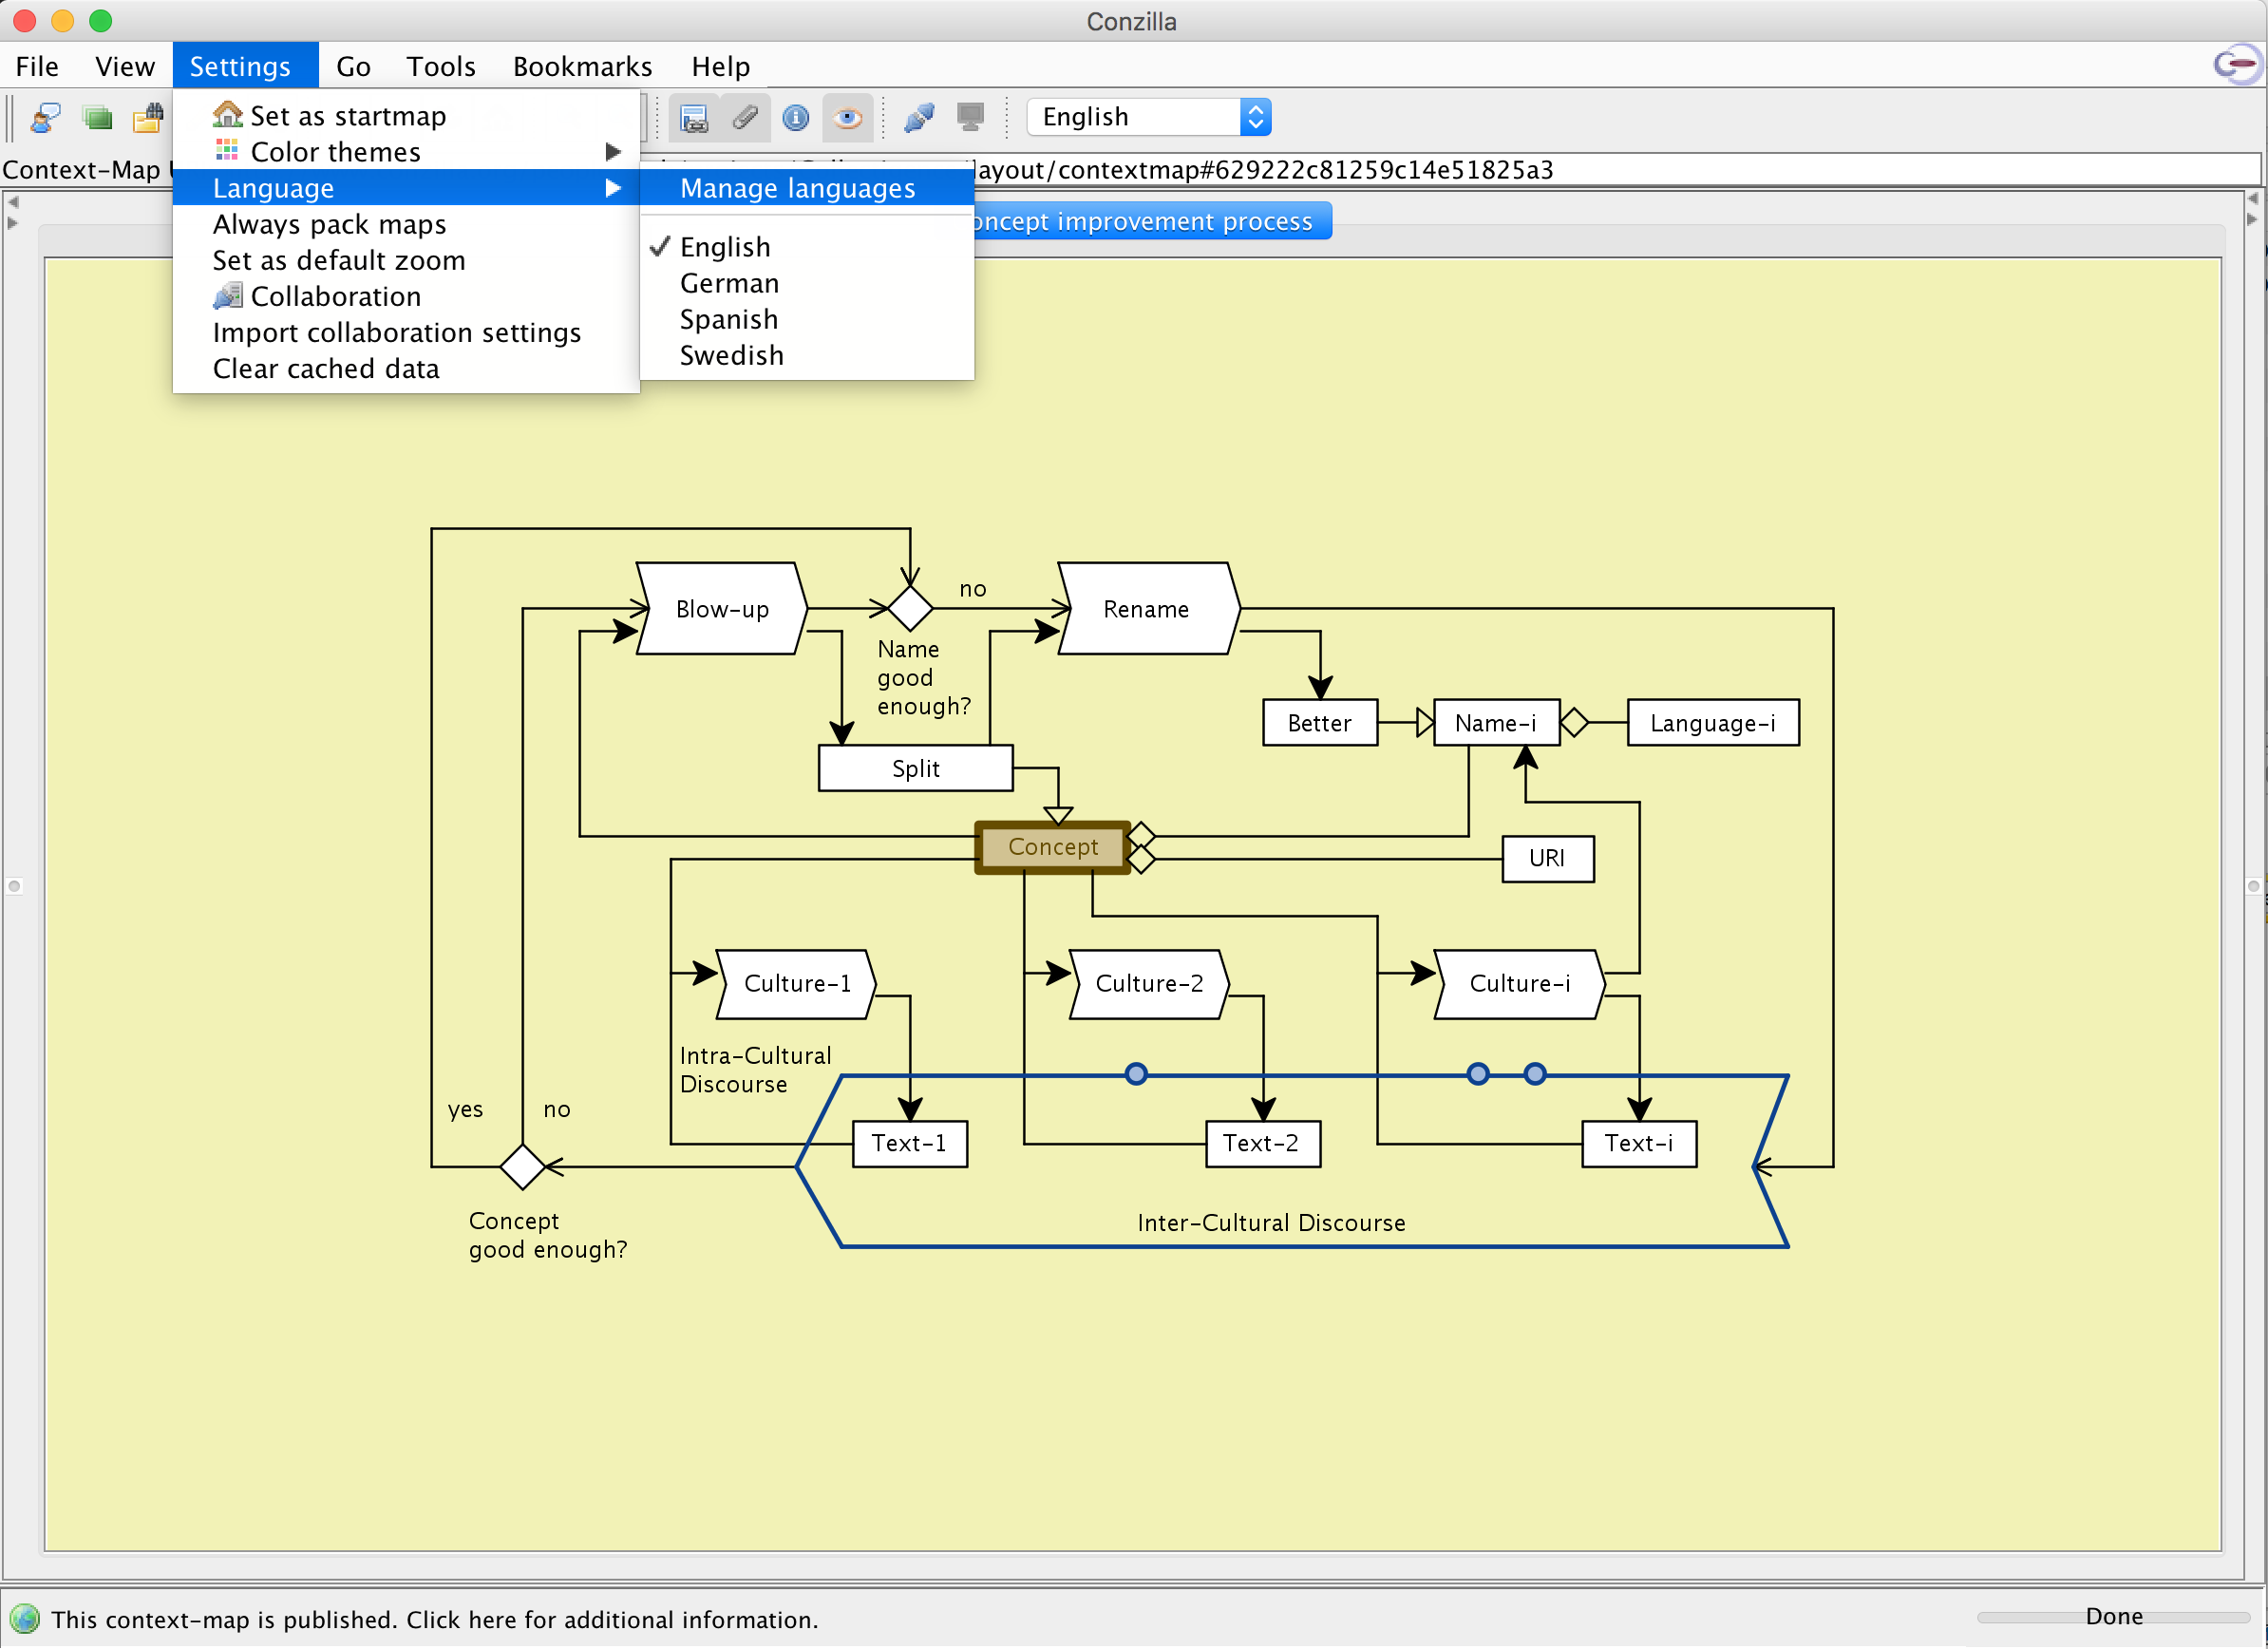Click the green stacked layers icon
This screenshot has width=2268, height=1649.
(x=97, y=118)
